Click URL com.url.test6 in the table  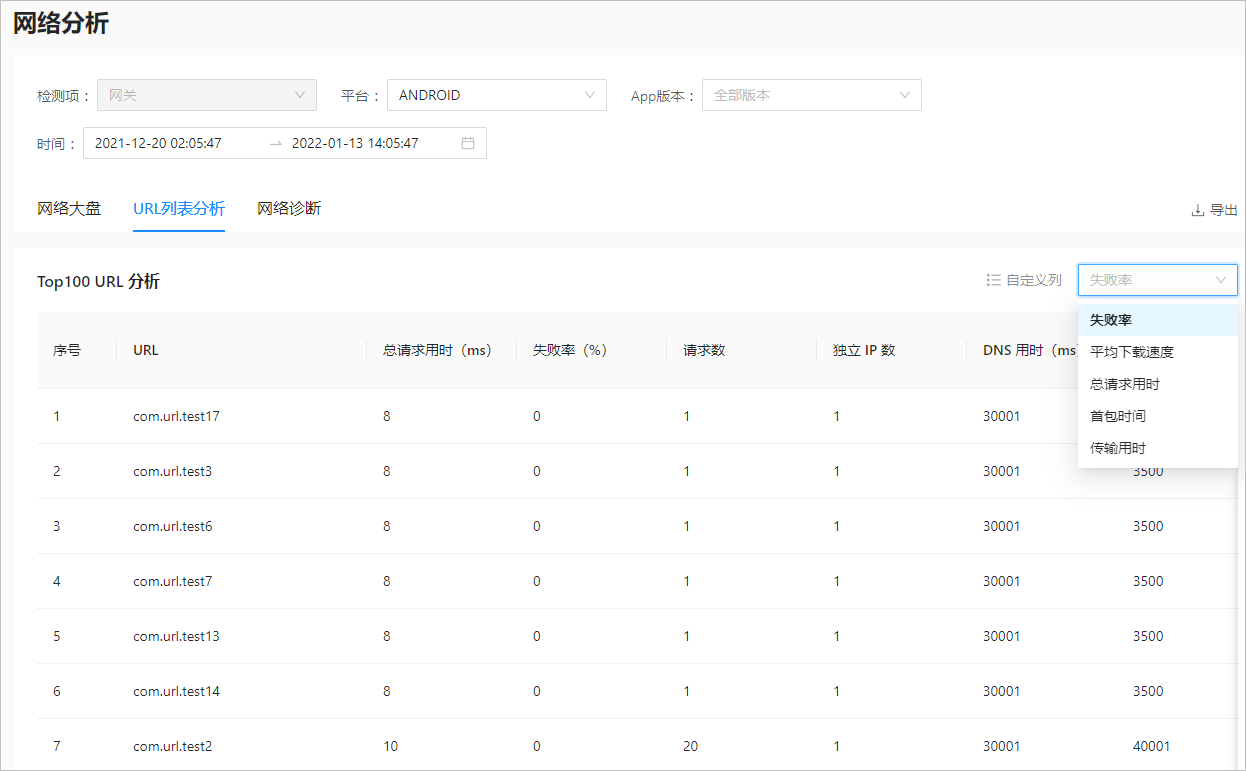click(x=172, y=526)
